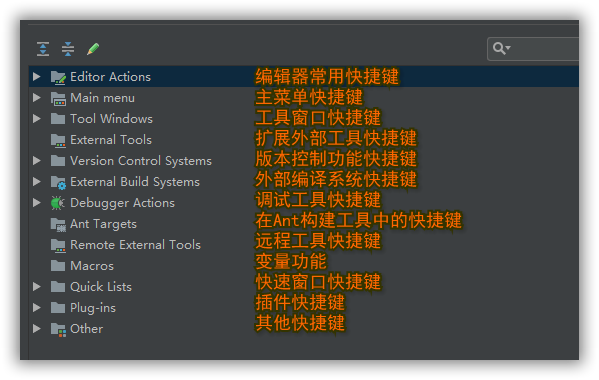Screen dimensions: 599x380
Task: Click the Collapse All toolbar icon
Action: tap(68, 49)
